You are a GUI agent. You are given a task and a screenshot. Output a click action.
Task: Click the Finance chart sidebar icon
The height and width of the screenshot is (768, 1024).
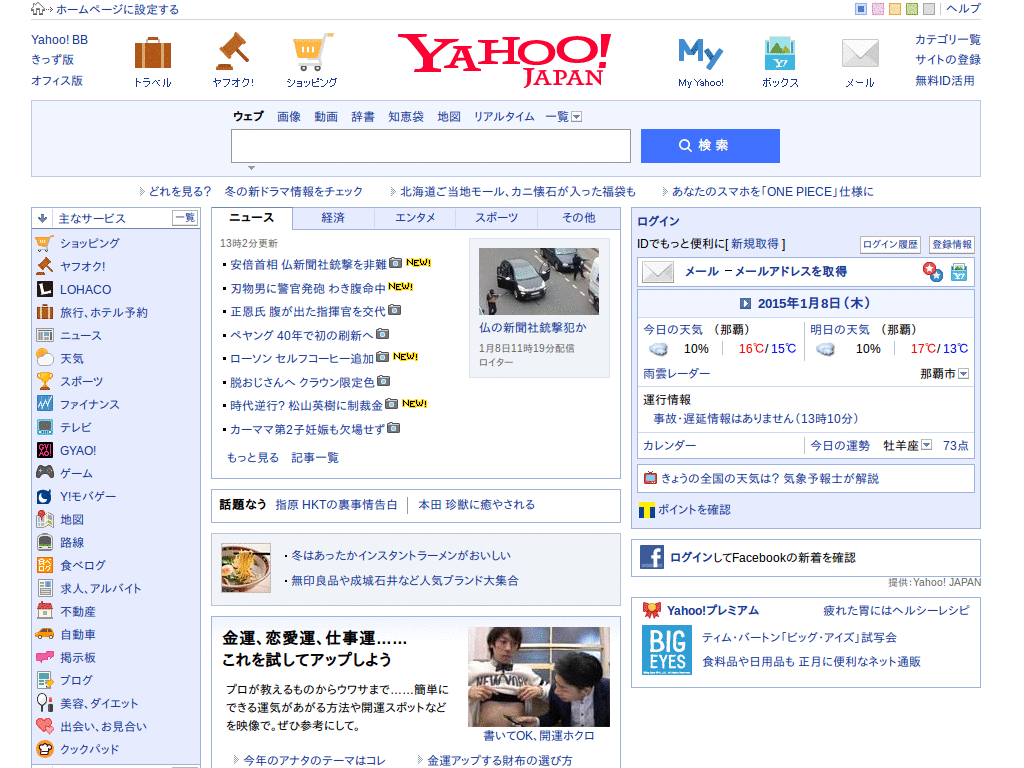pyautogui.click(x=44, y=404)
